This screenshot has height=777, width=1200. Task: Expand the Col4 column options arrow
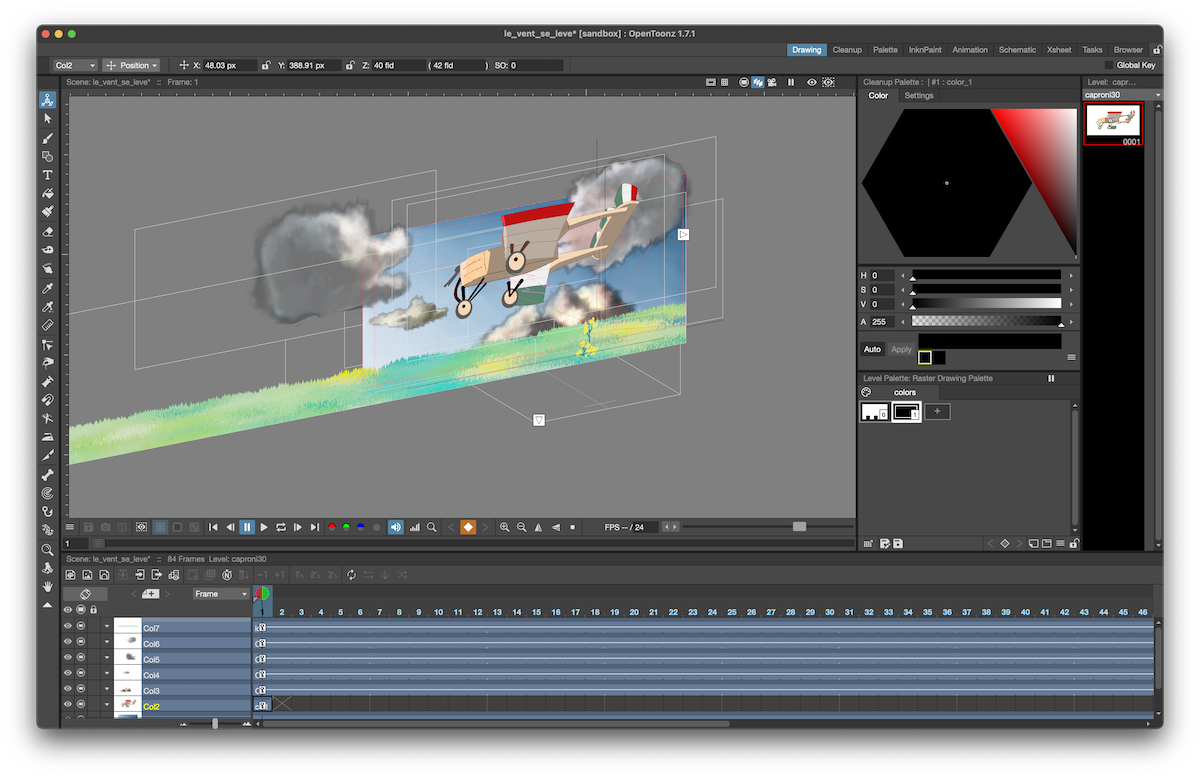coord(106,675)
